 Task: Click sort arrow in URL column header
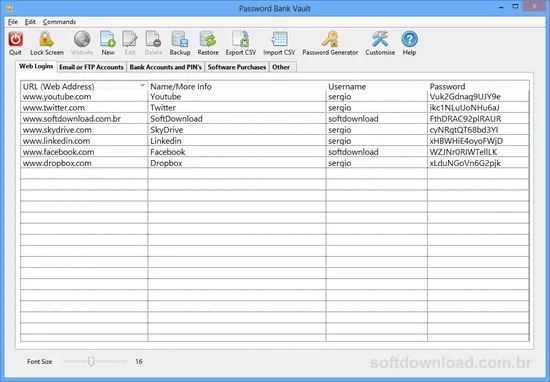coord(142,86)
